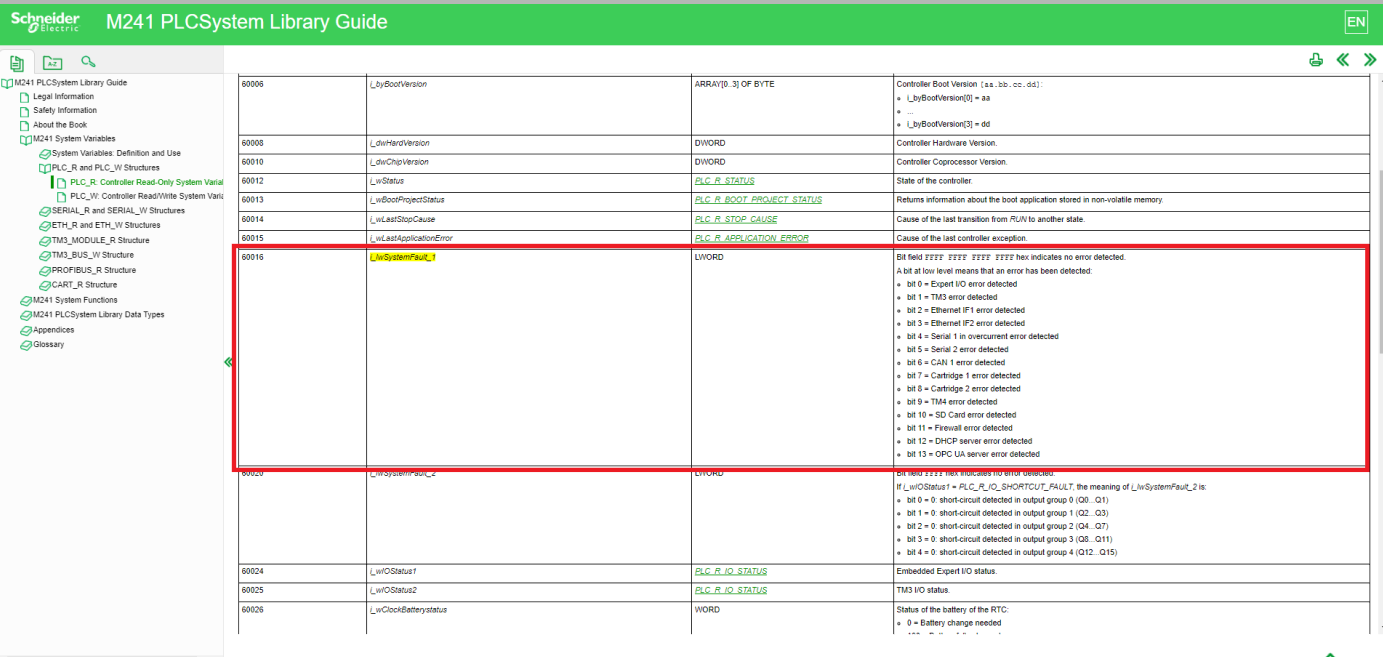Click 'bit 6 = CAN 1 error detected'
This screenshot has height=657, width=1383.
tap(956, 362)
